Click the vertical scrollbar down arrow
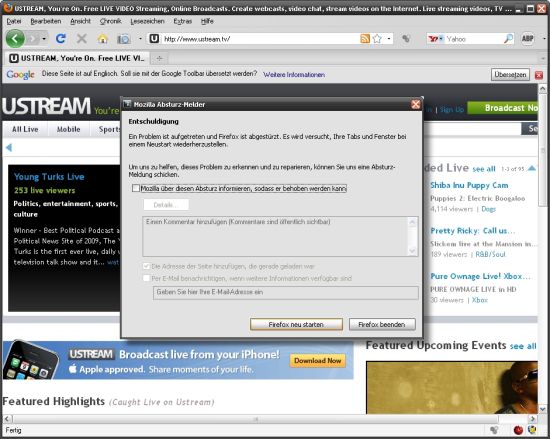The height and width of the screenshot is (439, 550). [543, 409]
